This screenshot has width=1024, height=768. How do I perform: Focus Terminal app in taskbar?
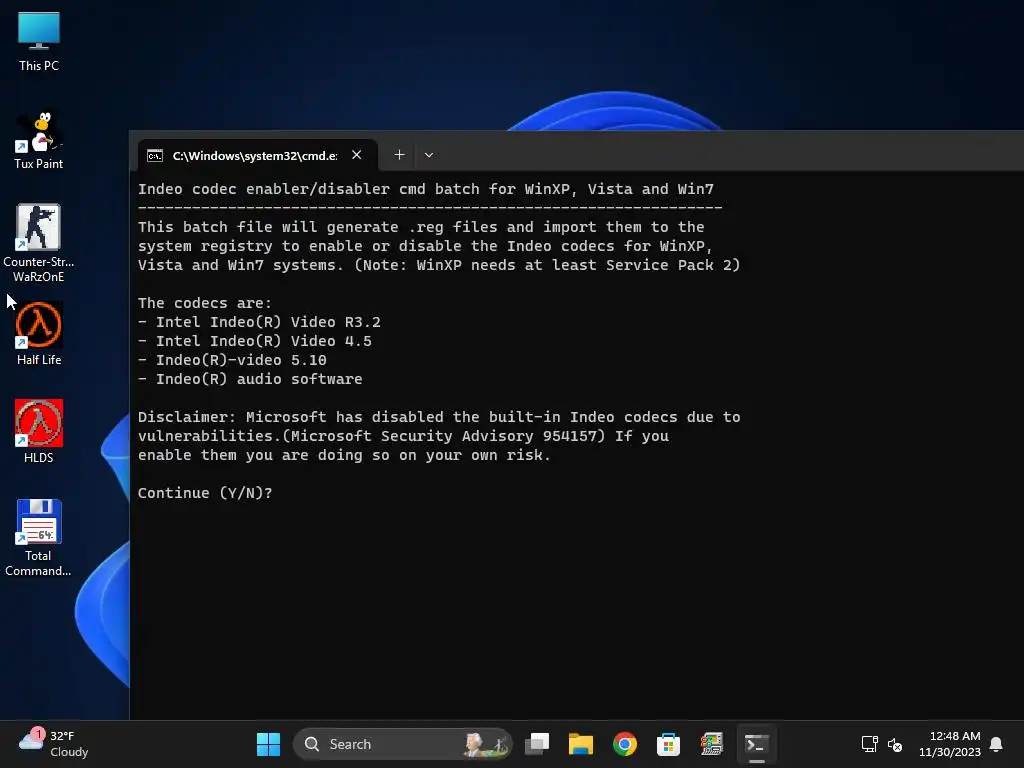[756, 744]
